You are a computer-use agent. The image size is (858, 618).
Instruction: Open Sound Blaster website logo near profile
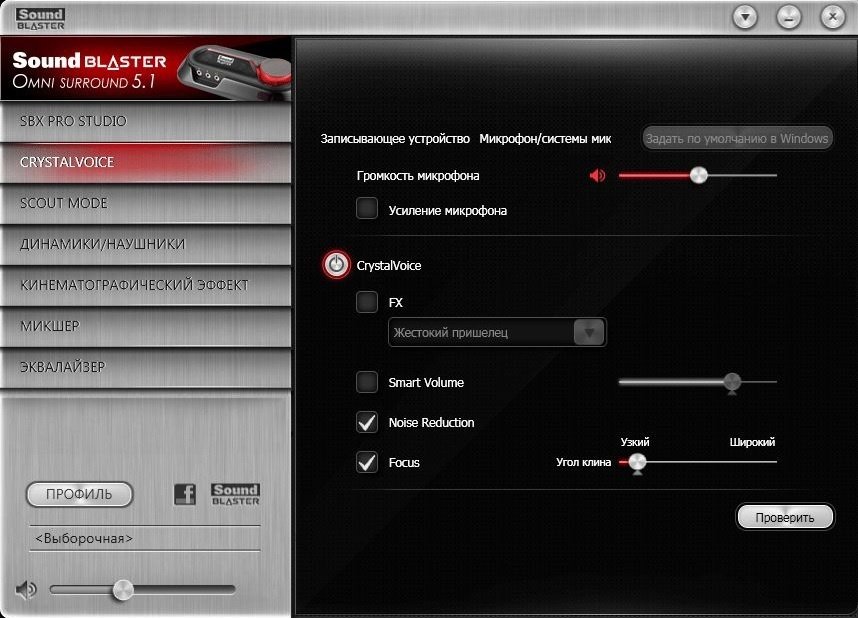(235, 494)
